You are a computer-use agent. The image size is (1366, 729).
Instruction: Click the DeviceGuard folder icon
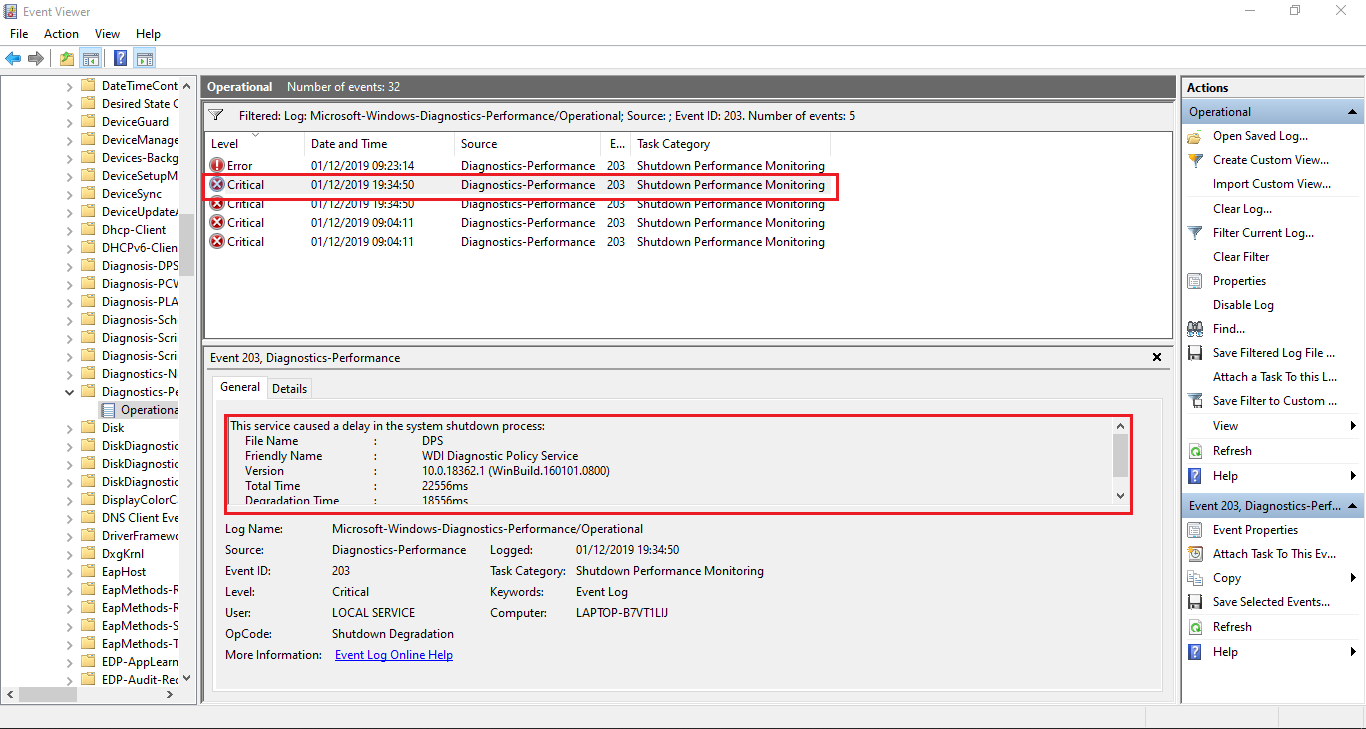(x=88, y=122)
